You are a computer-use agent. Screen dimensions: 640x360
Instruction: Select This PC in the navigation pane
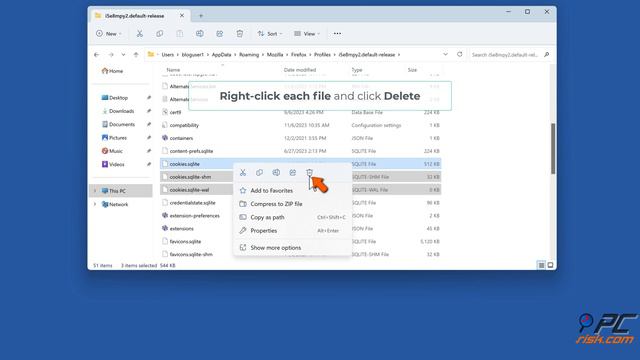click(117, 191)
